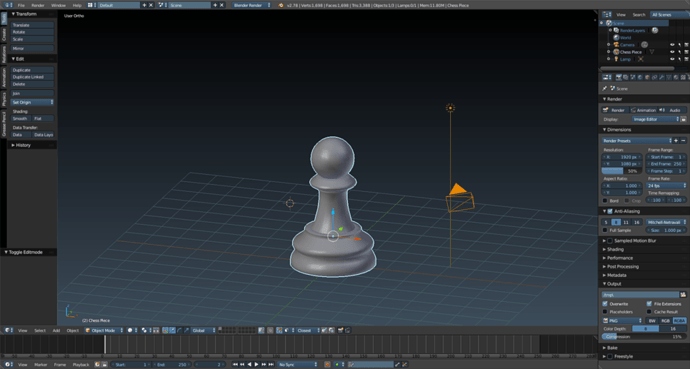Click the play animation button in timeline
The height and width of the screenshot is (369, 690).
[257, 365]
